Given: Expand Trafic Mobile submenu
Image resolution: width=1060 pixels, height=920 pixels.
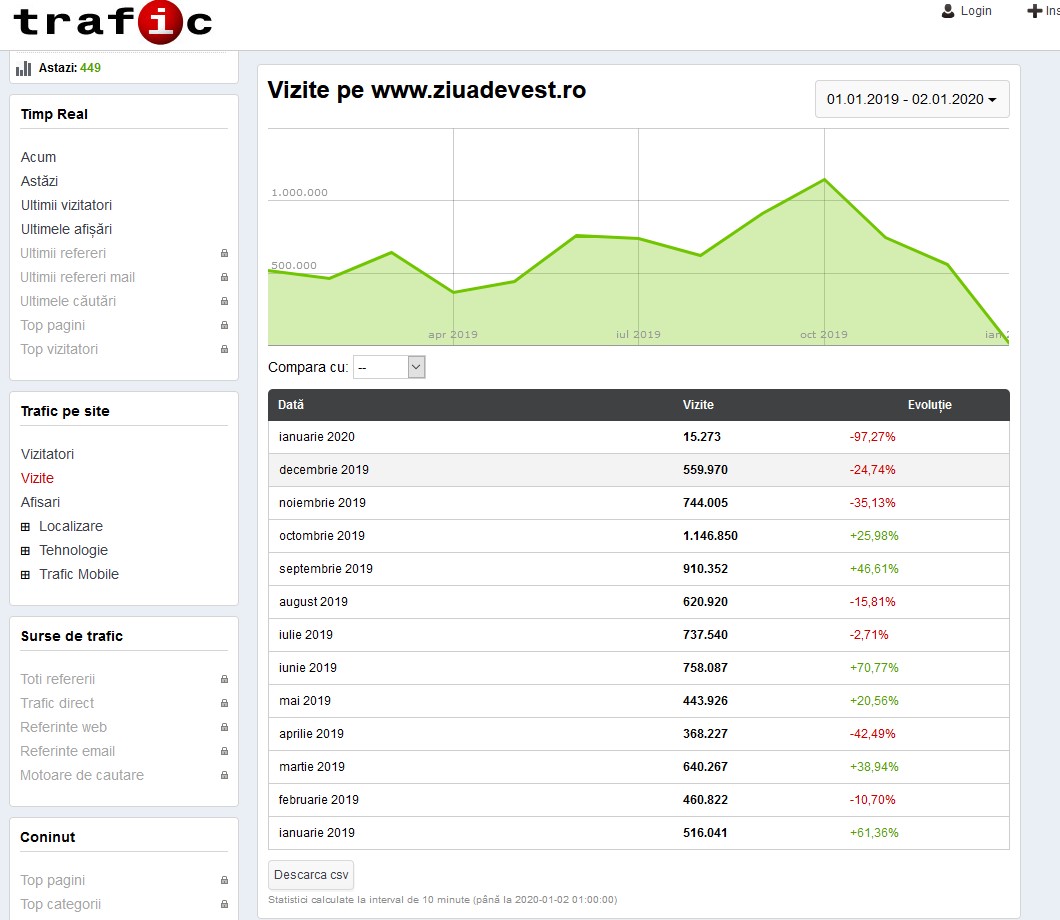Looking at the screenshot, I should (x=26, y=575).
